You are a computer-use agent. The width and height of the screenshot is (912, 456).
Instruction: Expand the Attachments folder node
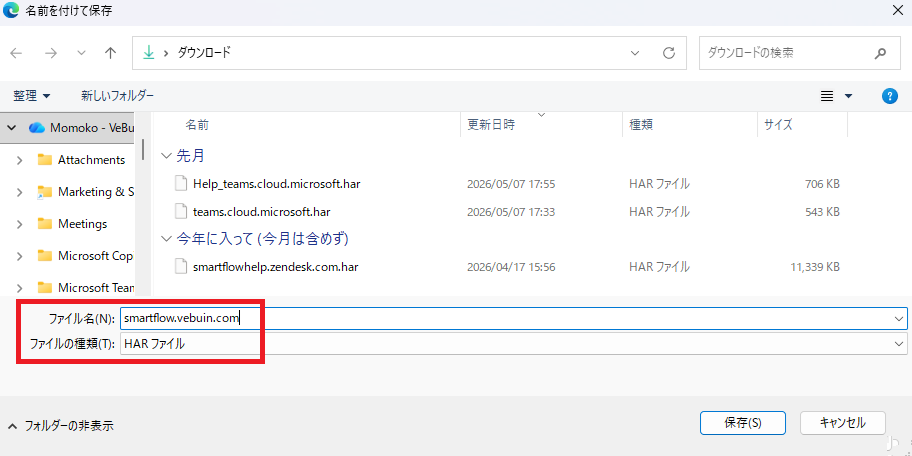coord(19,160)
